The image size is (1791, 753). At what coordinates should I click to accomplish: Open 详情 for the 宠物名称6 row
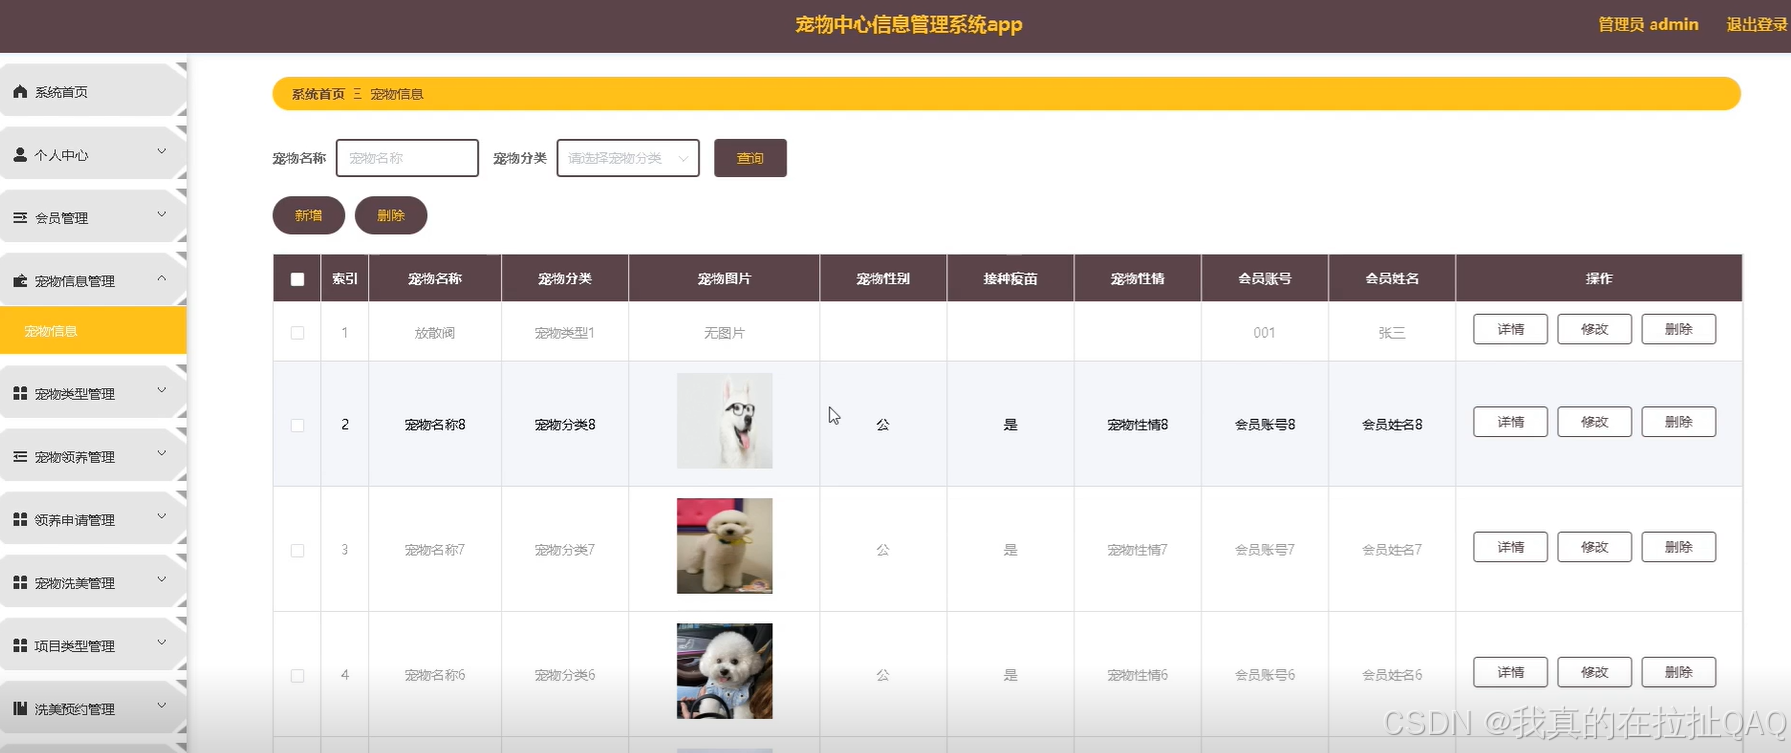(x=1510, y=672)
